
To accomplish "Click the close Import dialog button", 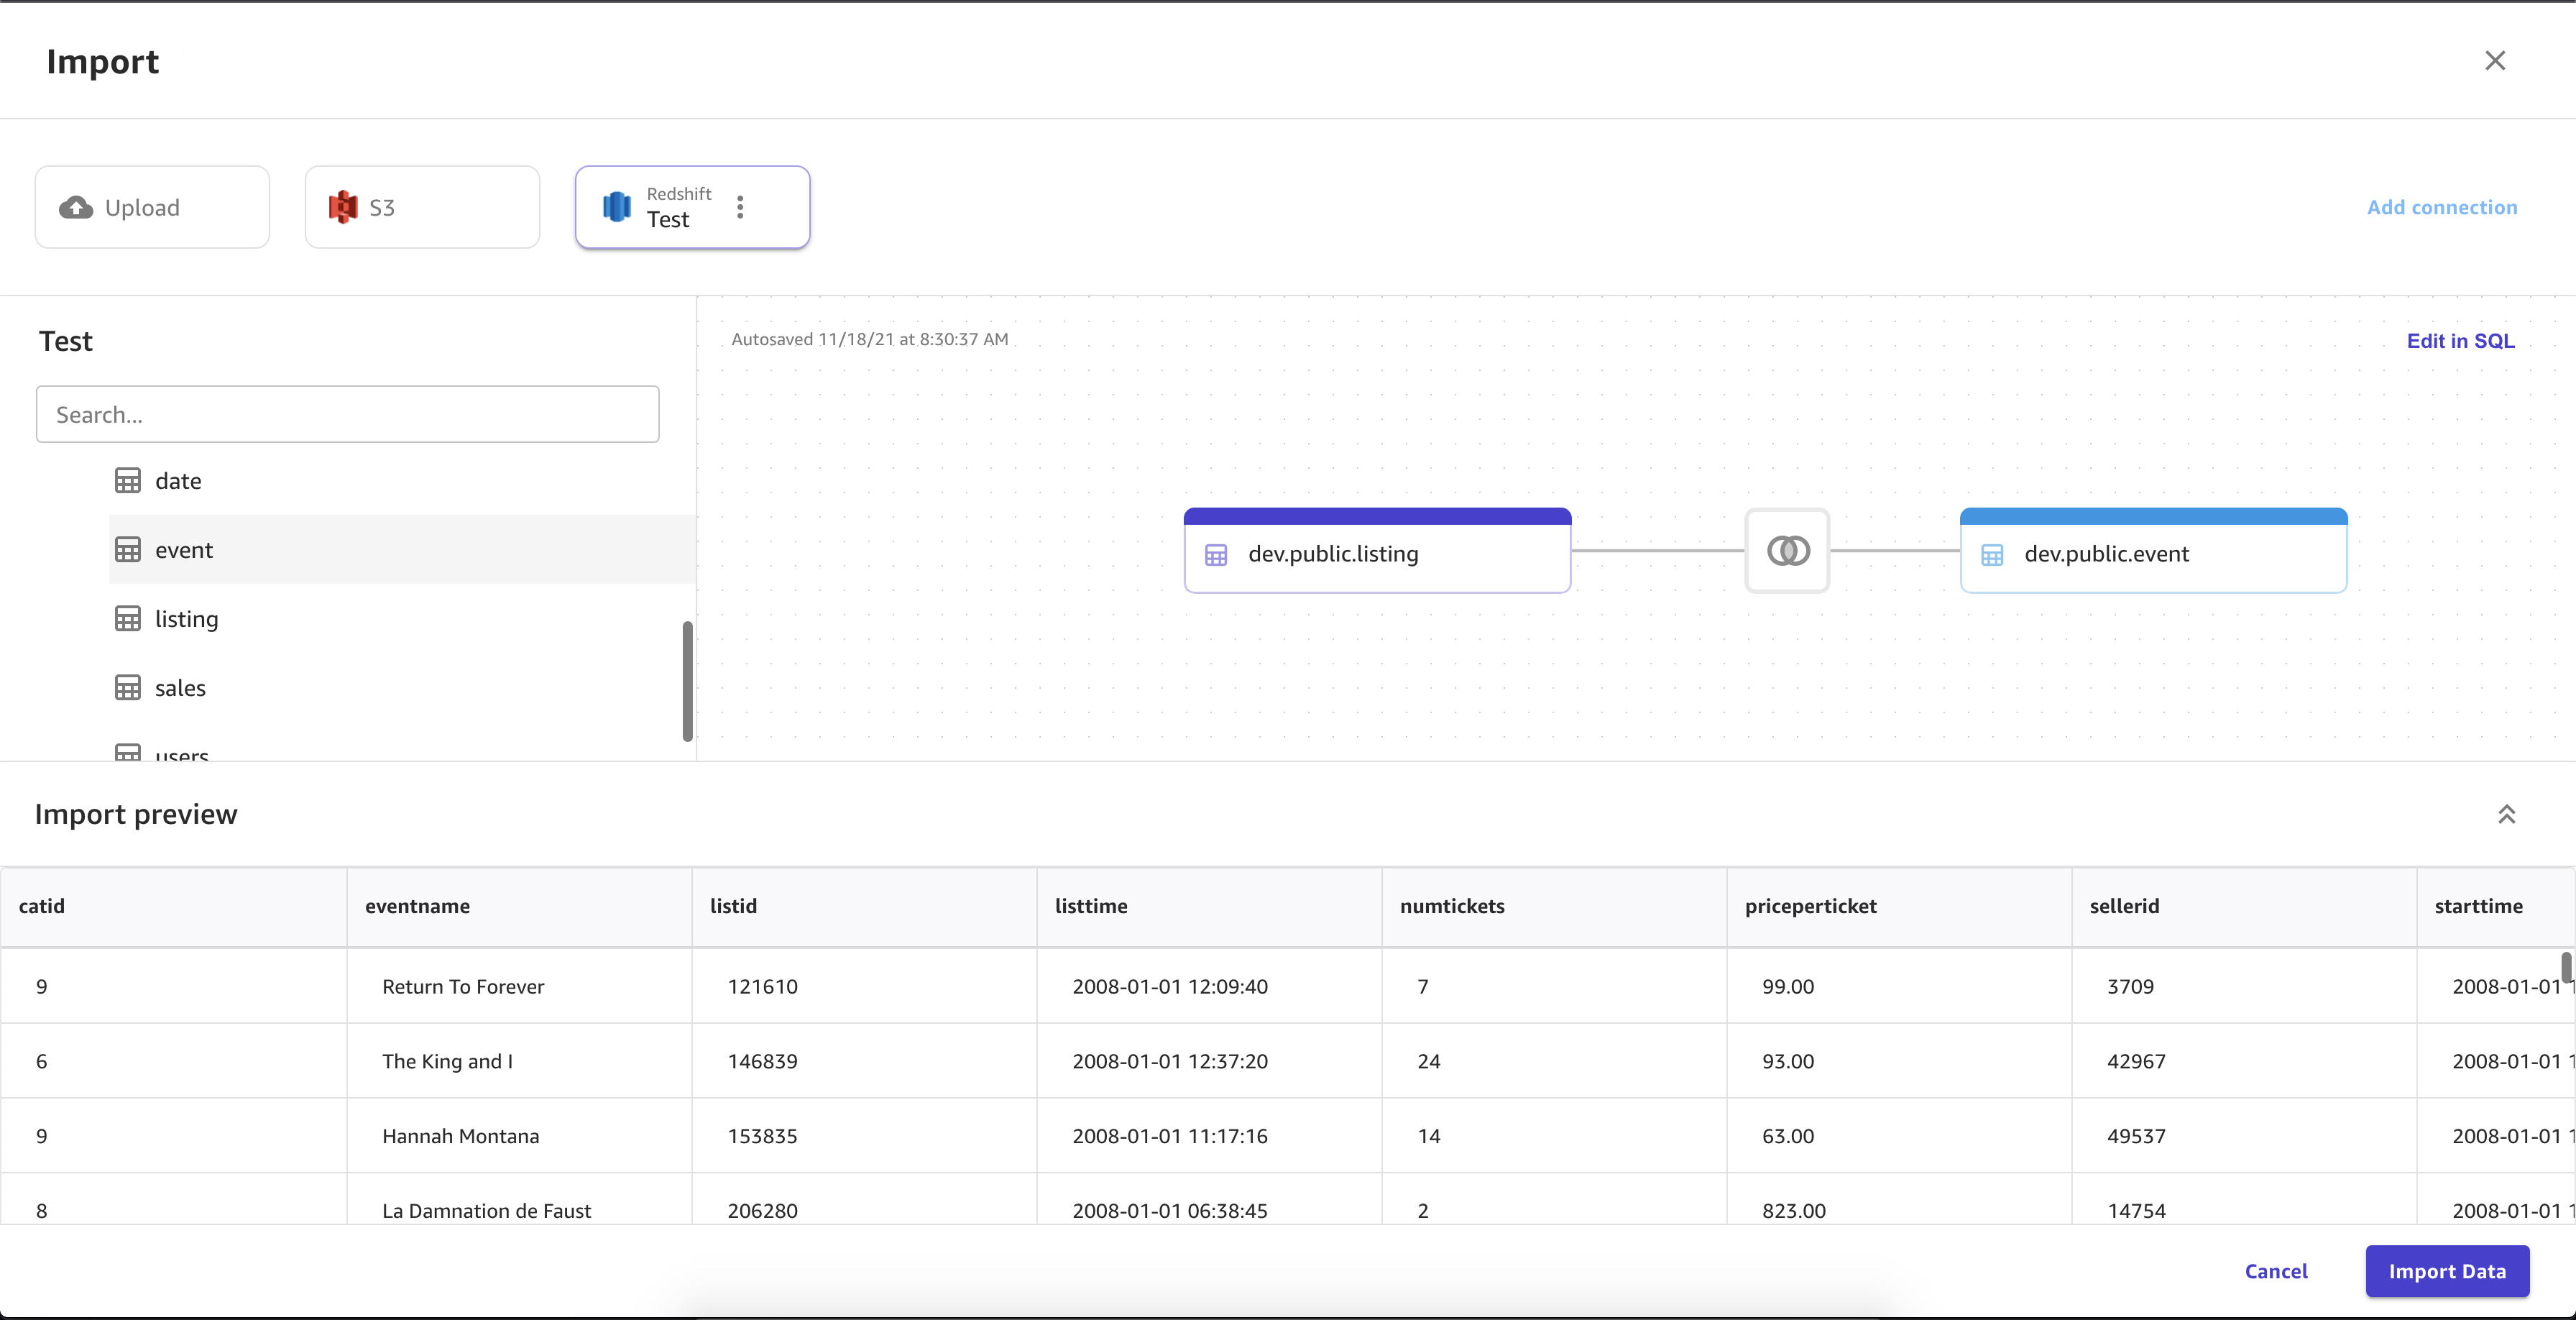I will (x=2497, y=59).
